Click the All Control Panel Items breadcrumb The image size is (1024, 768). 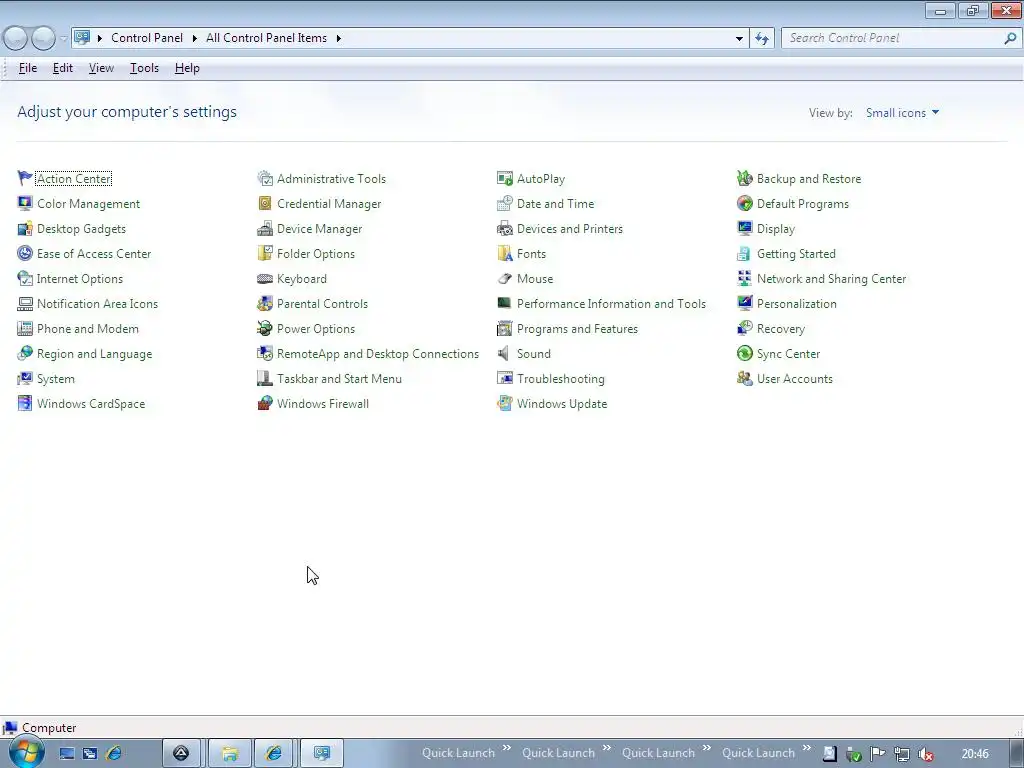pos(266,38)
